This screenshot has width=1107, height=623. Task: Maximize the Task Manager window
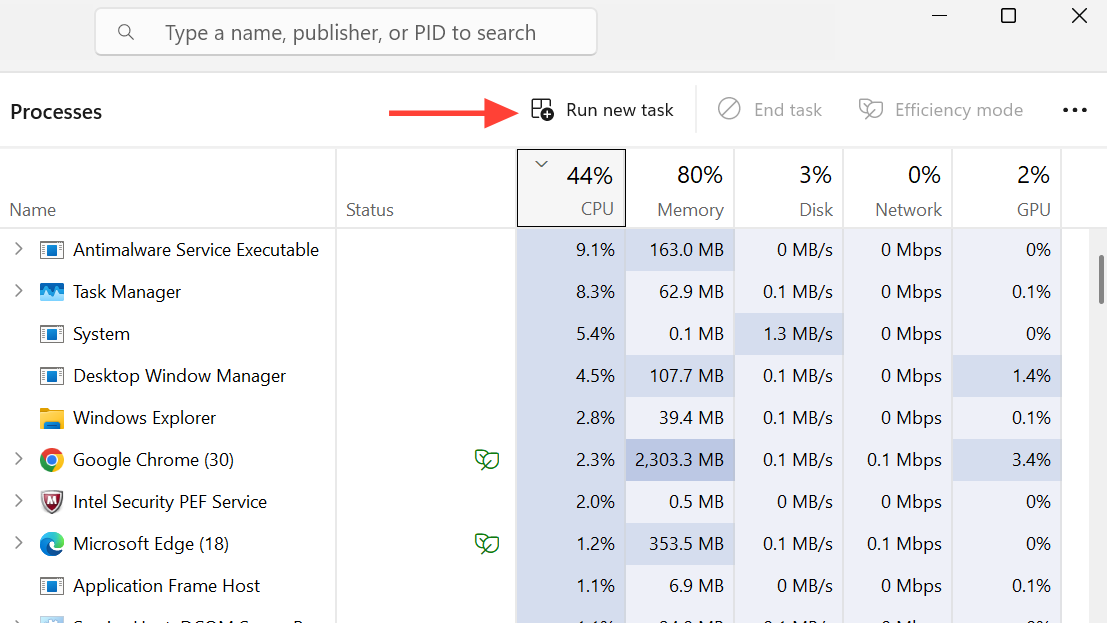click(1008, 16)
